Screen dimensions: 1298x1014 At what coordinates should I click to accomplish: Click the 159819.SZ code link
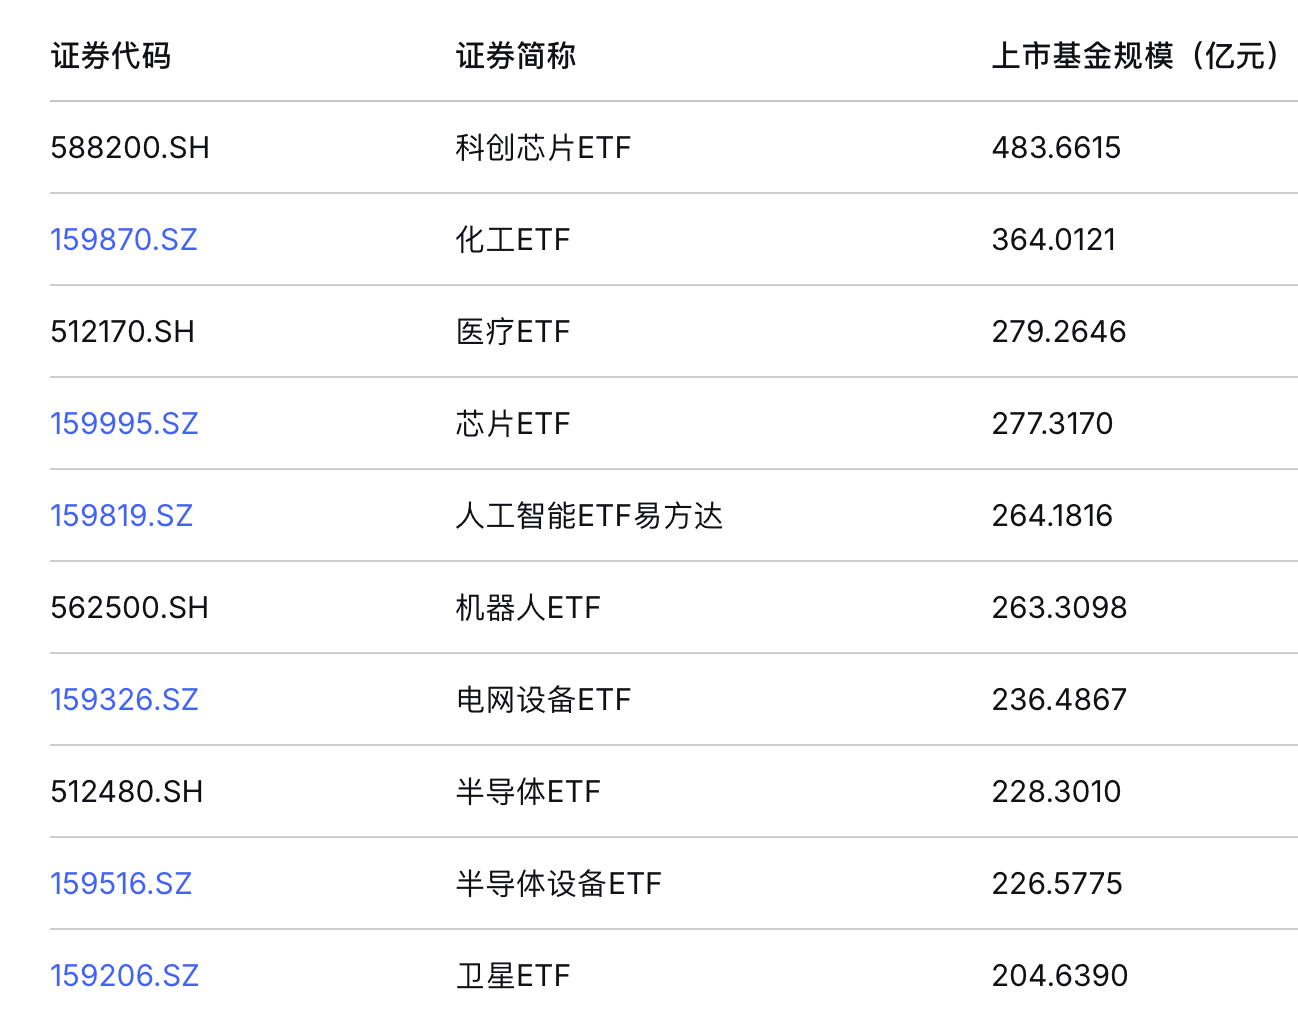pyautogui.click(x=121, y=516)
